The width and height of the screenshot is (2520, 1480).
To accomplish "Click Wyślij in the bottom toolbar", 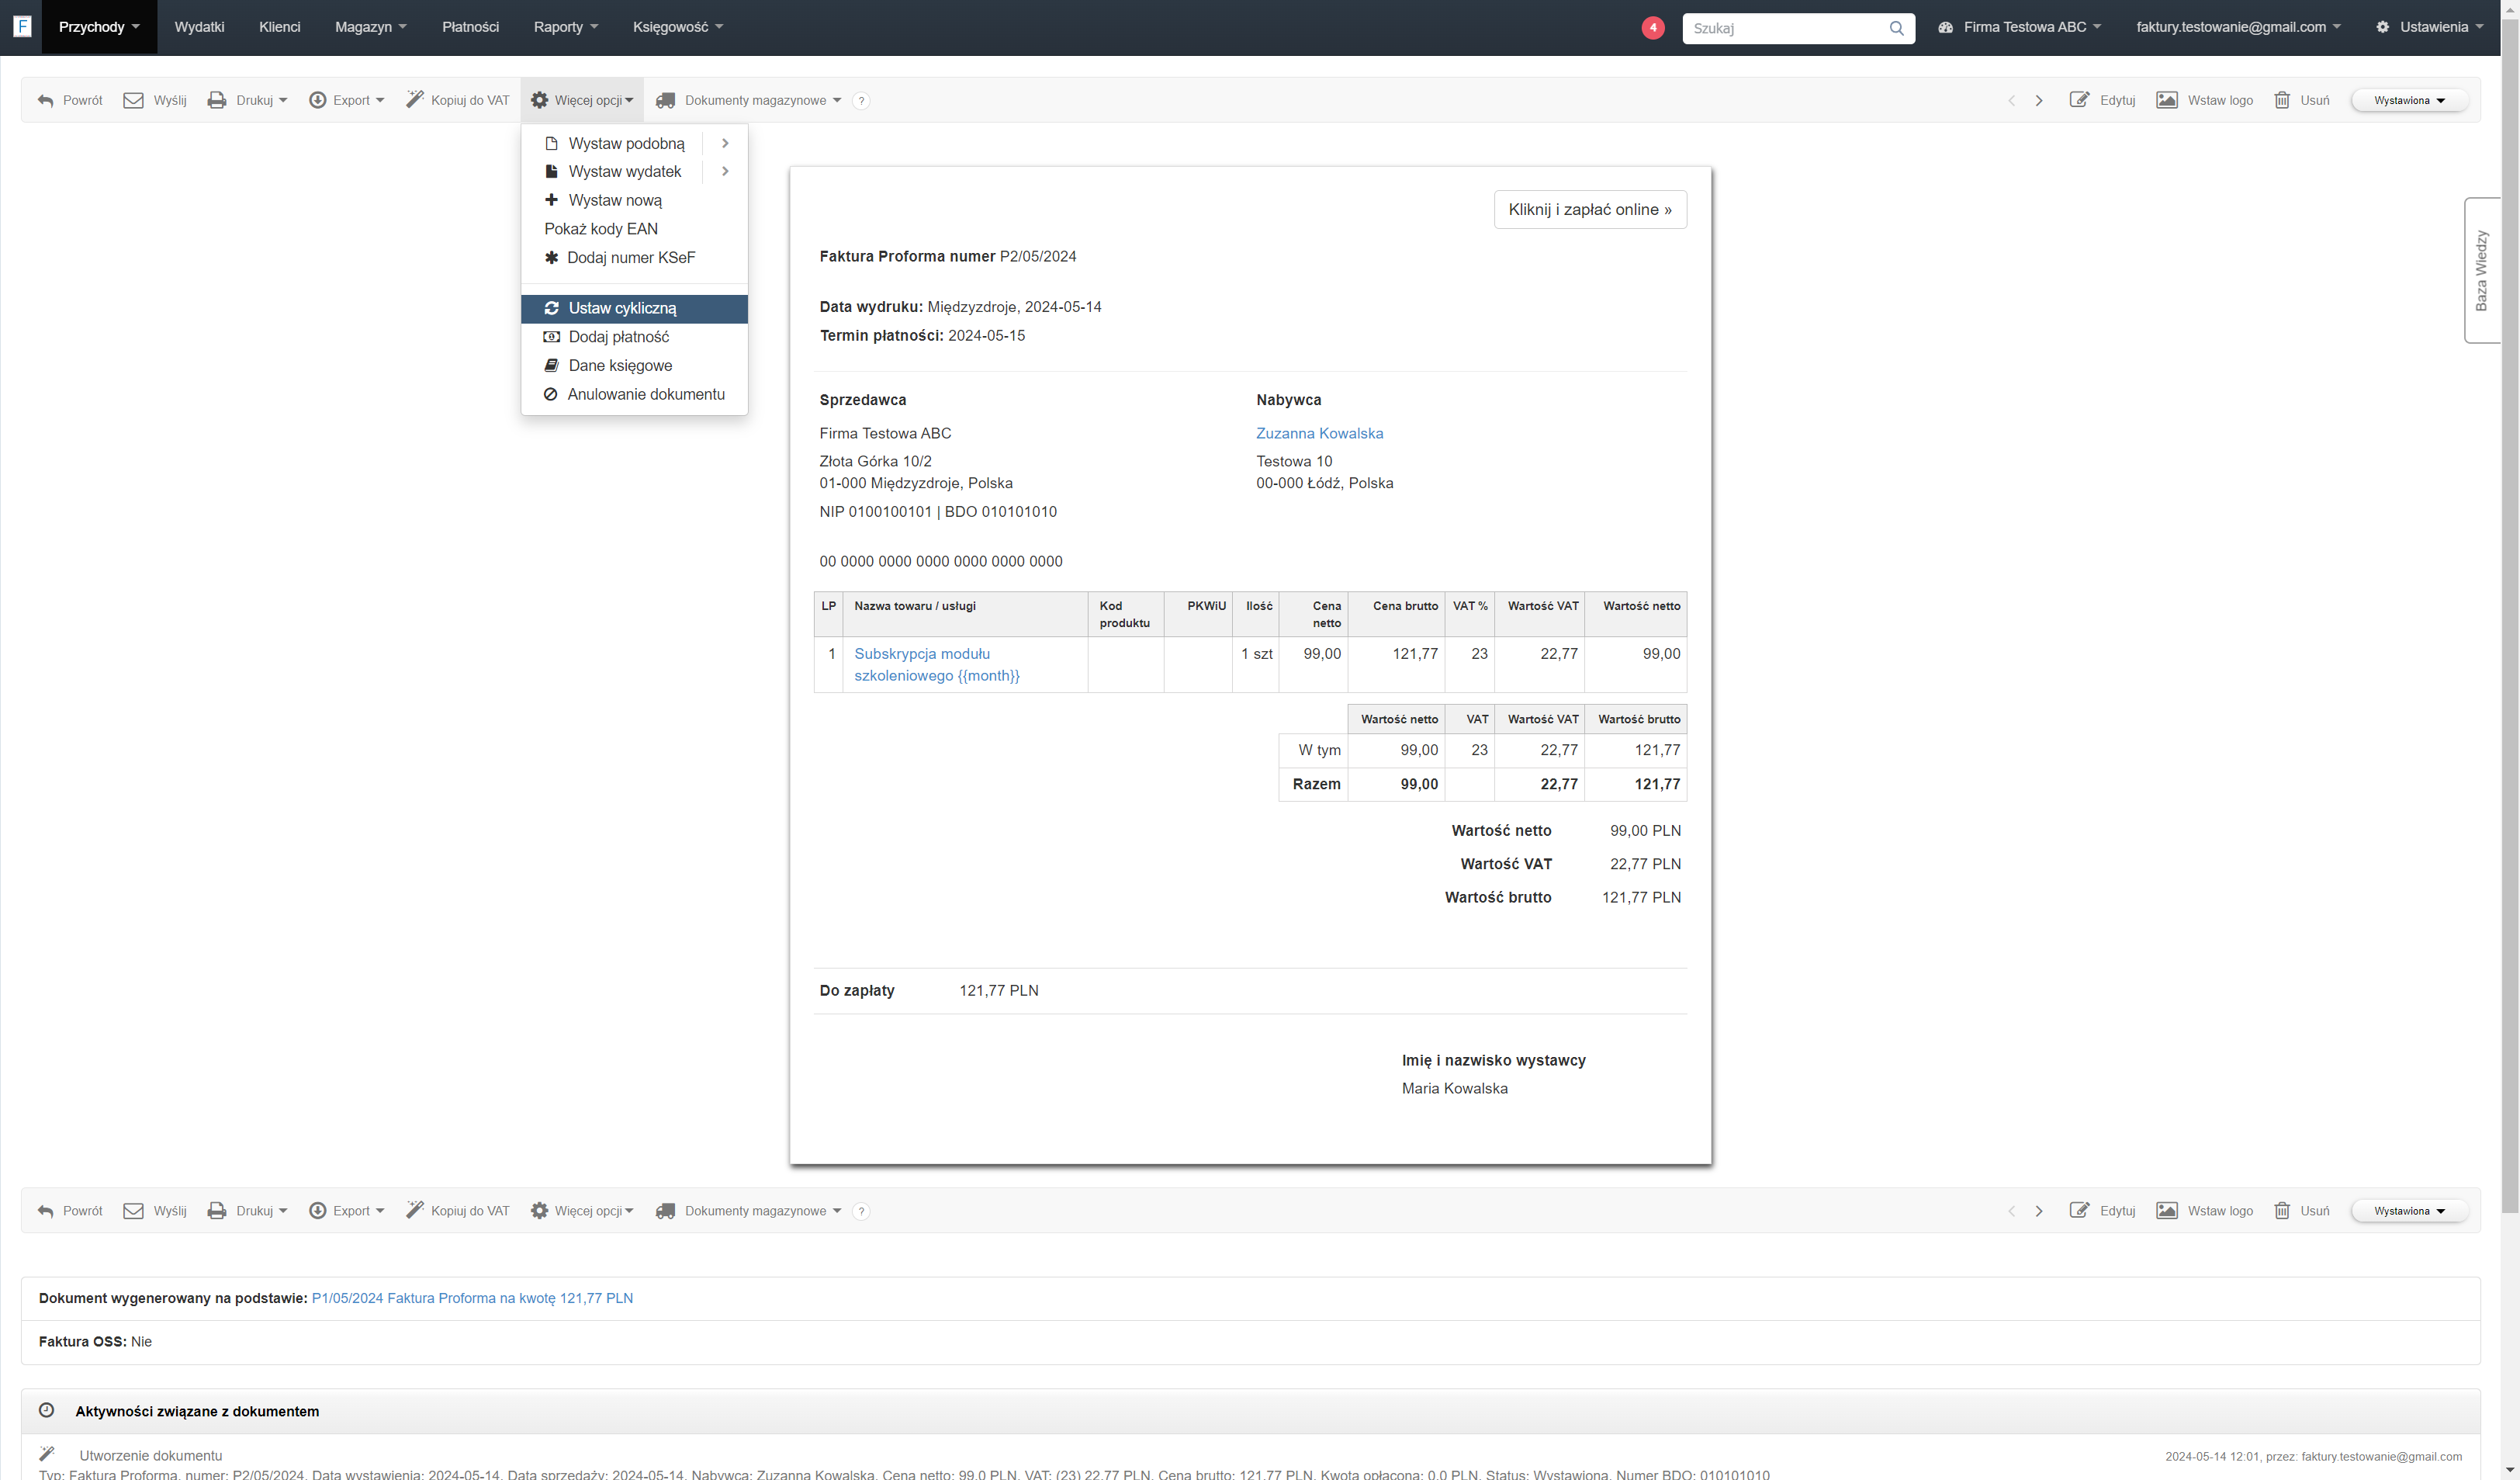I will 155,1211.
